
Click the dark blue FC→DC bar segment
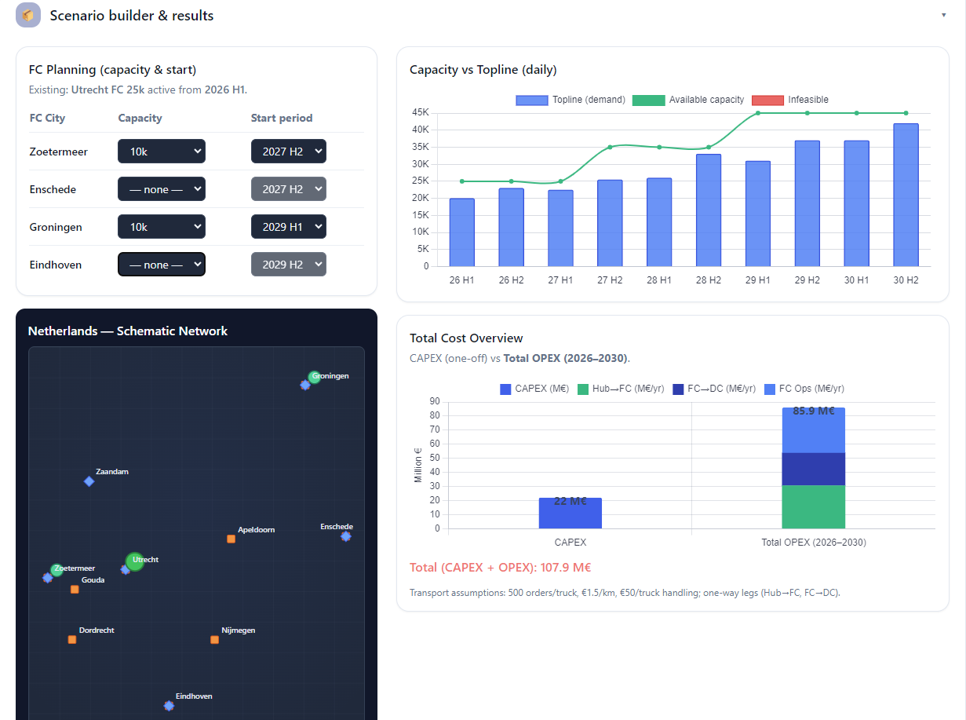click(x=813, y=469)
